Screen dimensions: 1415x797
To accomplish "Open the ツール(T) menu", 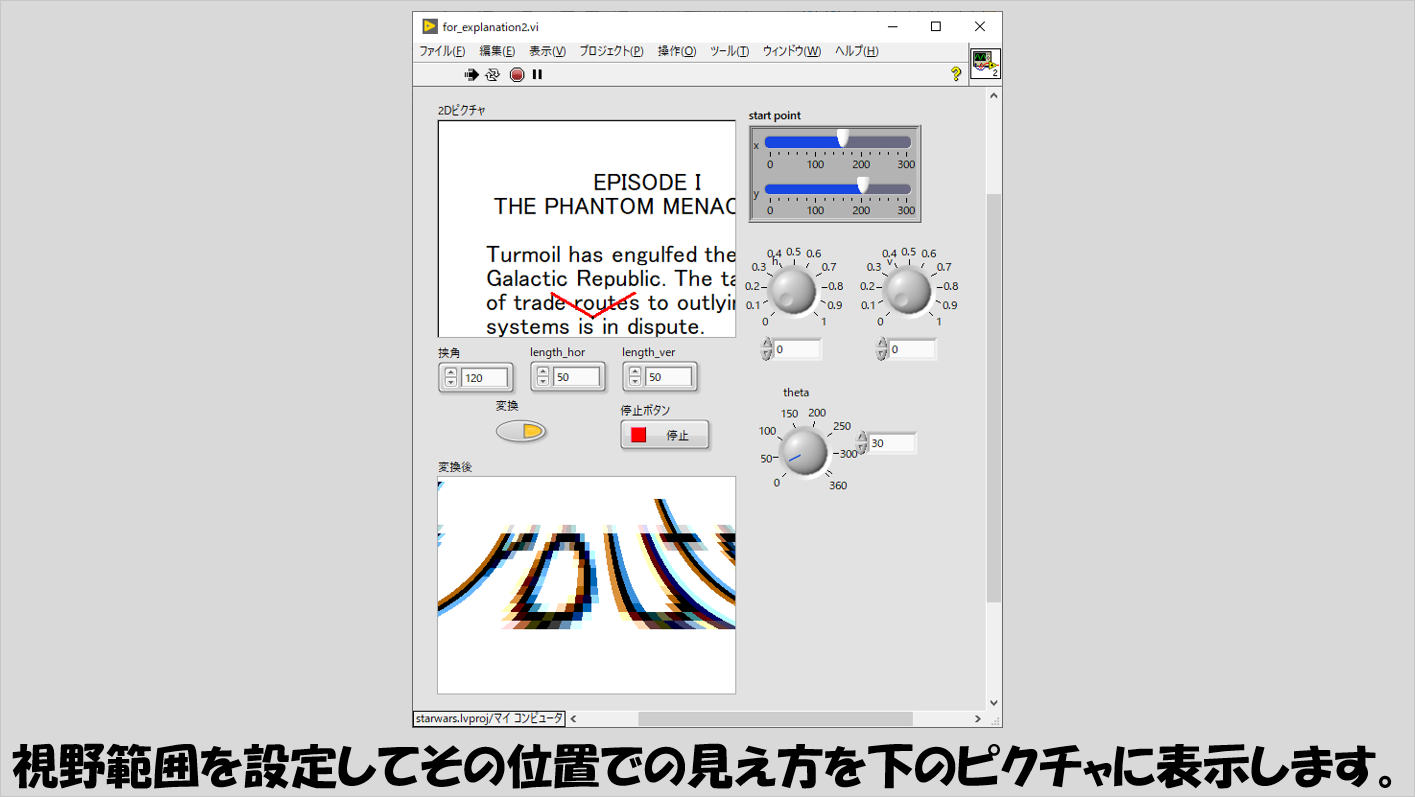I will tap(729, 51).
